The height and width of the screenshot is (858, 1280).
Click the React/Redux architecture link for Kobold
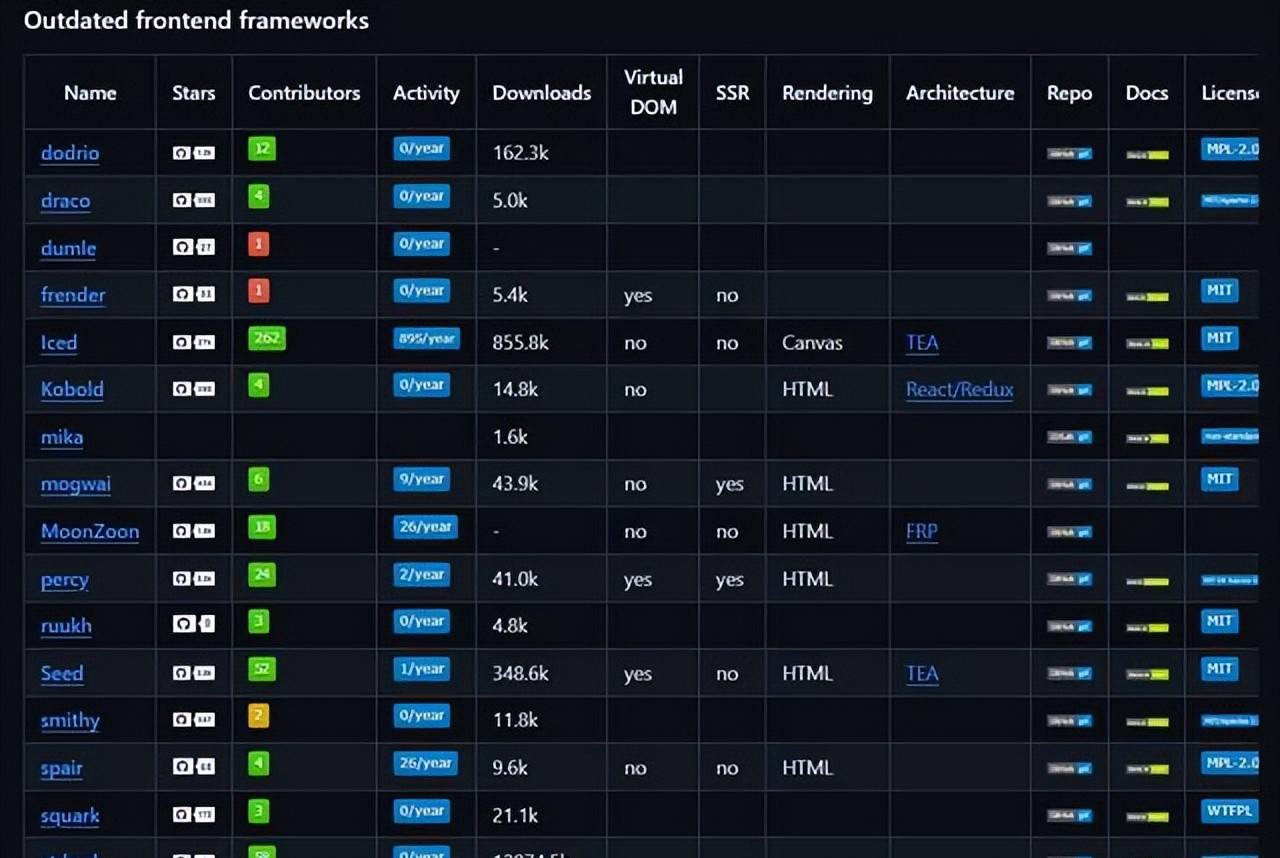click(x=960, y=389)
